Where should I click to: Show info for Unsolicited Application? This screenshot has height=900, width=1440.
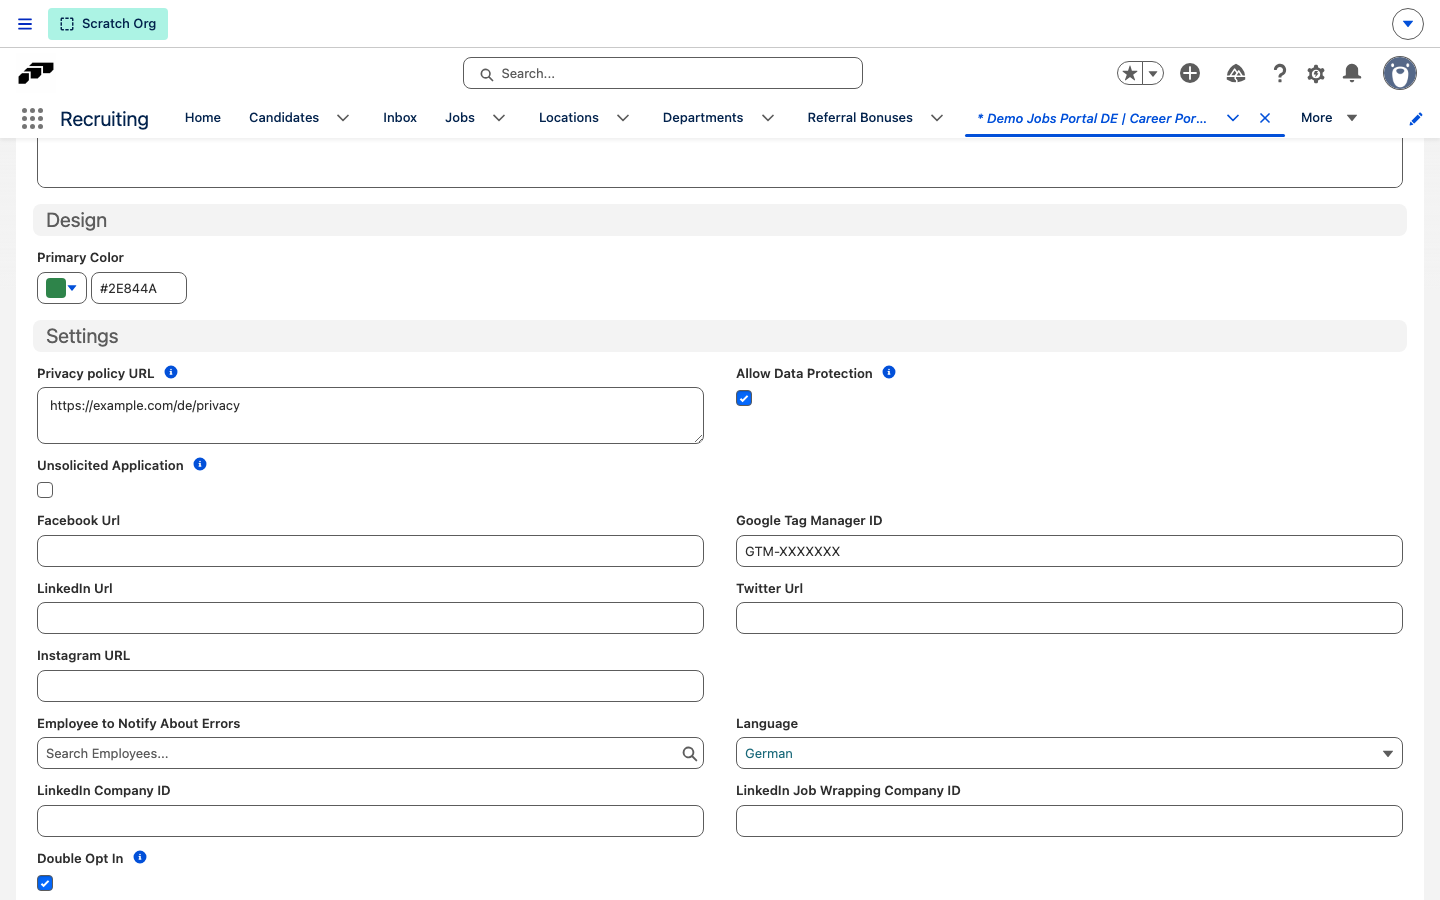coord(200,464)
